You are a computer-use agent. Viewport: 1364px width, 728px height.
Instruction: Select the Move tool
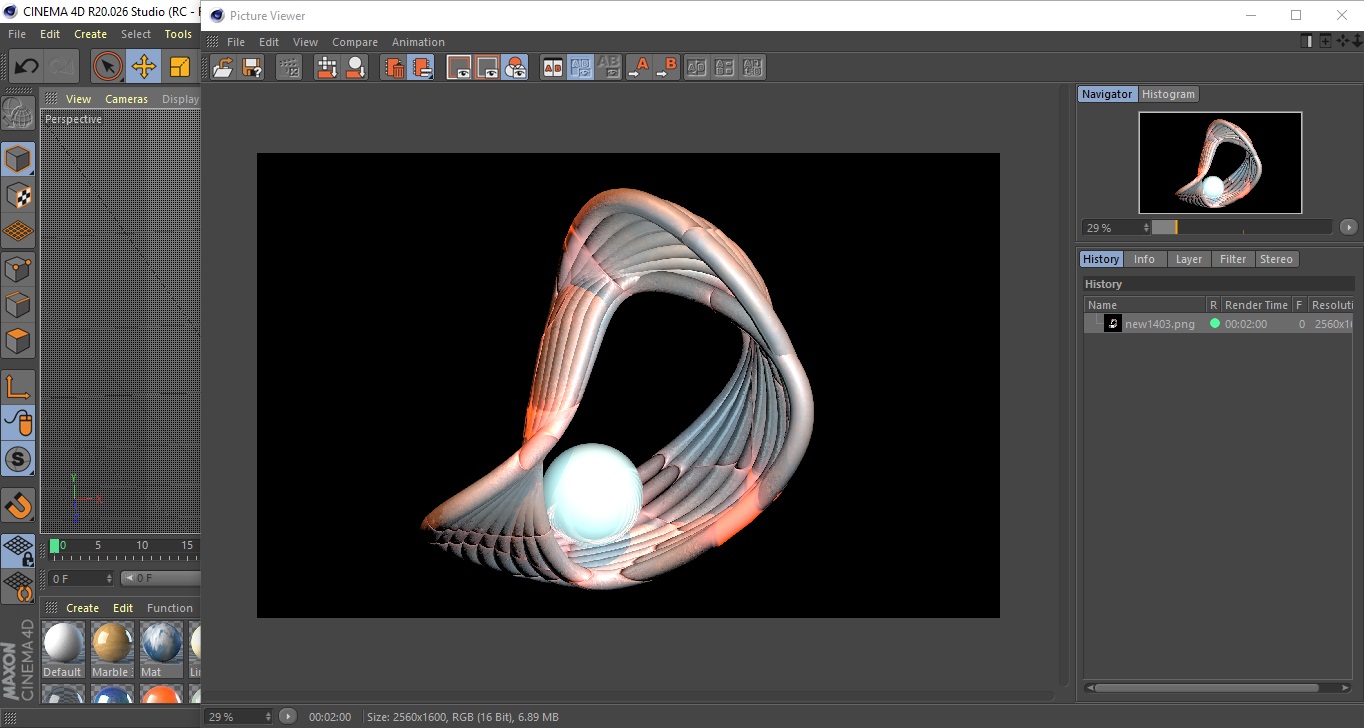(144, 67)
